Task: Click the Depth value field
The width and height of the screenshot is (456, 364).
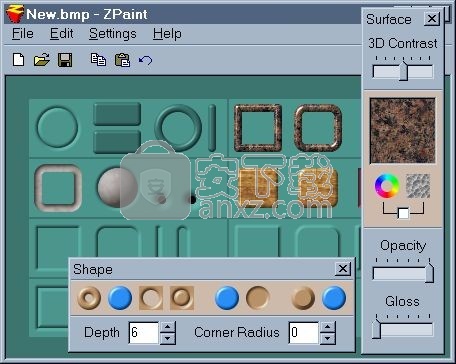Action: pyautogui.click(x=144, y=332)
